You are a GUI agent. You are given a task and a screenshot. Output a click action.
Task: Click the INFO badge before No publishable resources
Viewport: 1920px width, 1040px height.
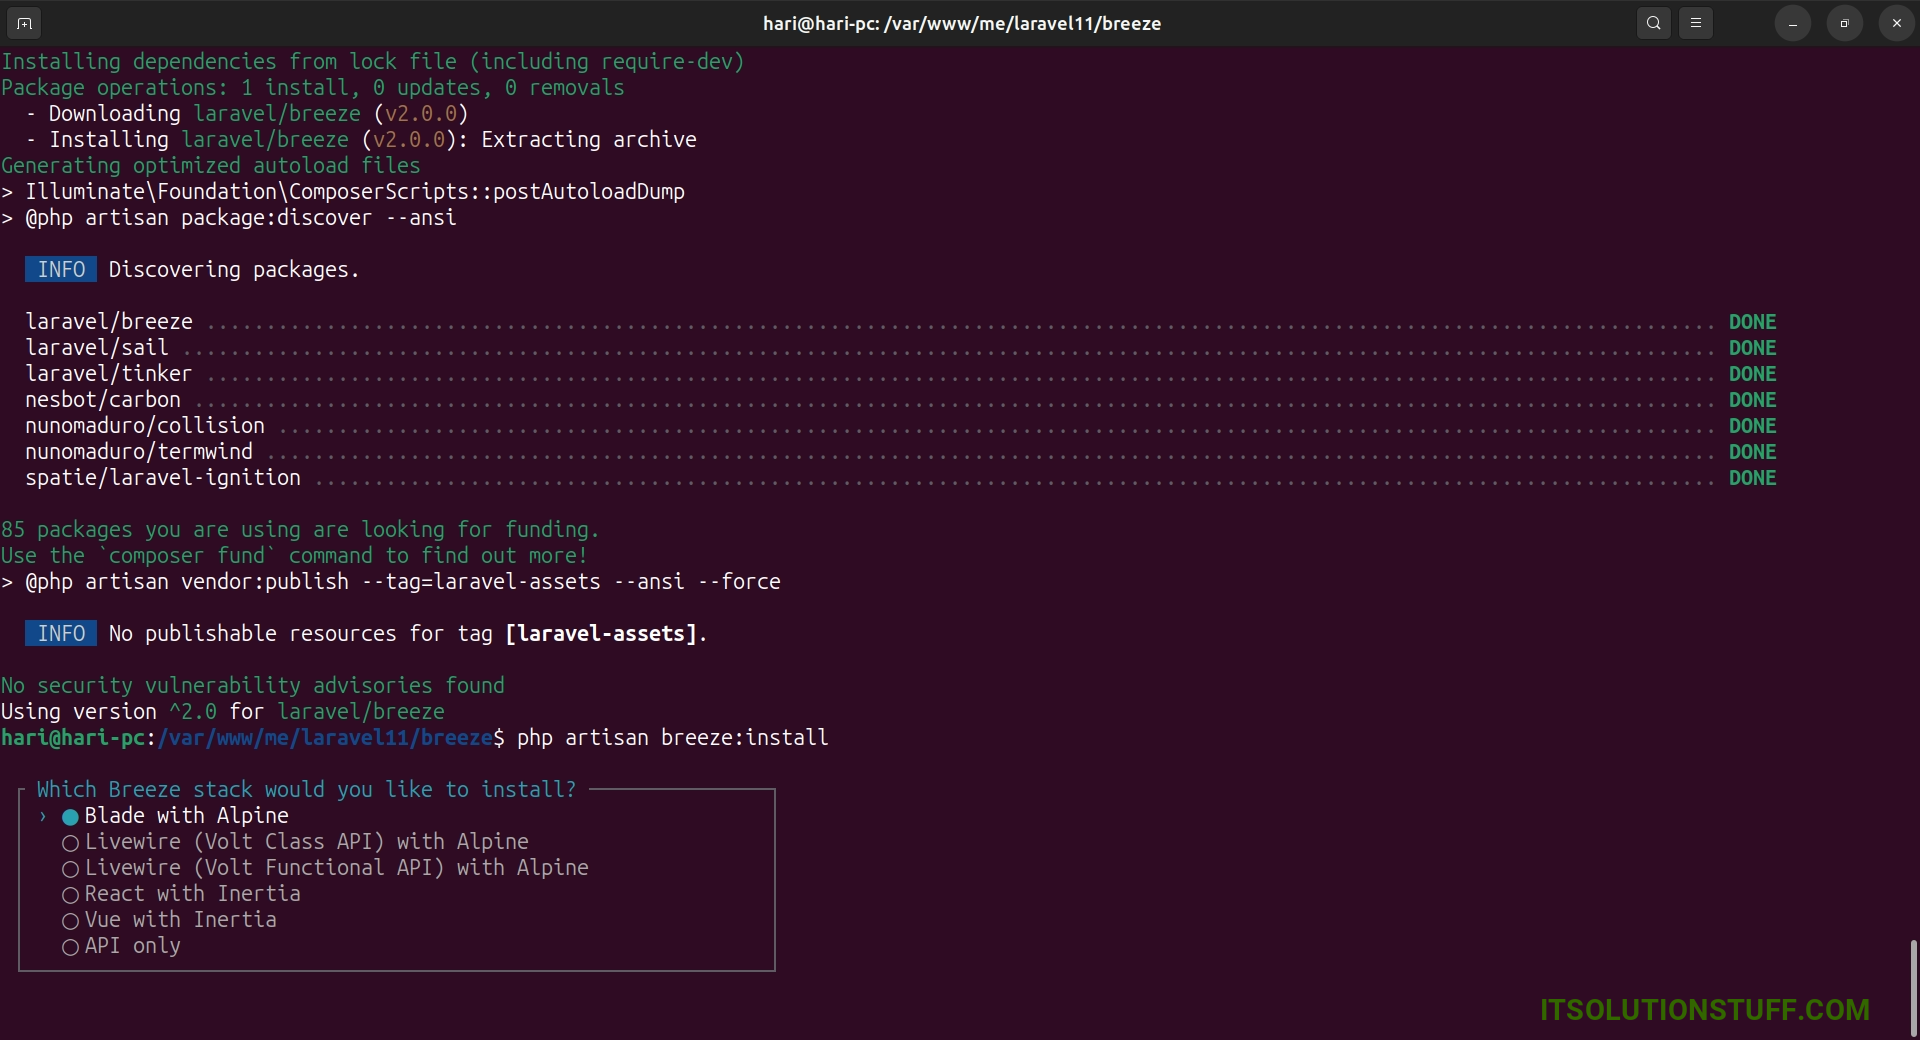pos(61,634)
